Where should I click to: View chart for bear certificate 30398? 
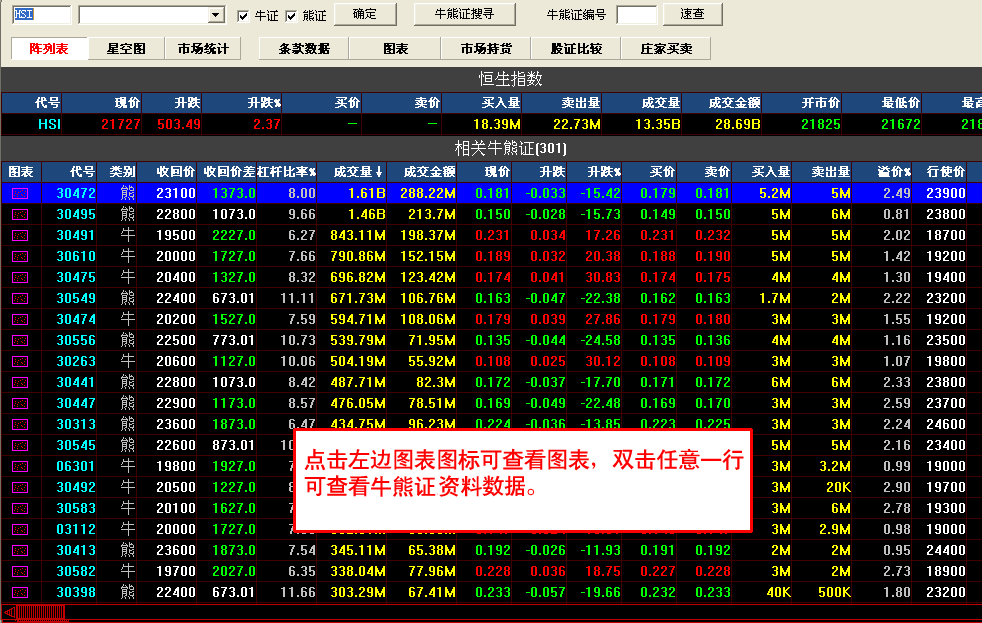20,592
